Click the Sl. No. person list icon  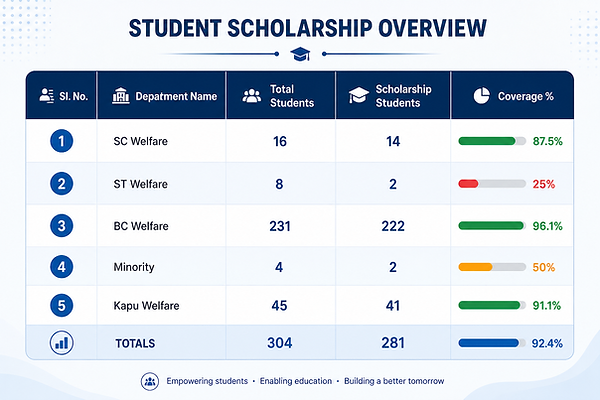pyautogui.click(x=47, y=96)
